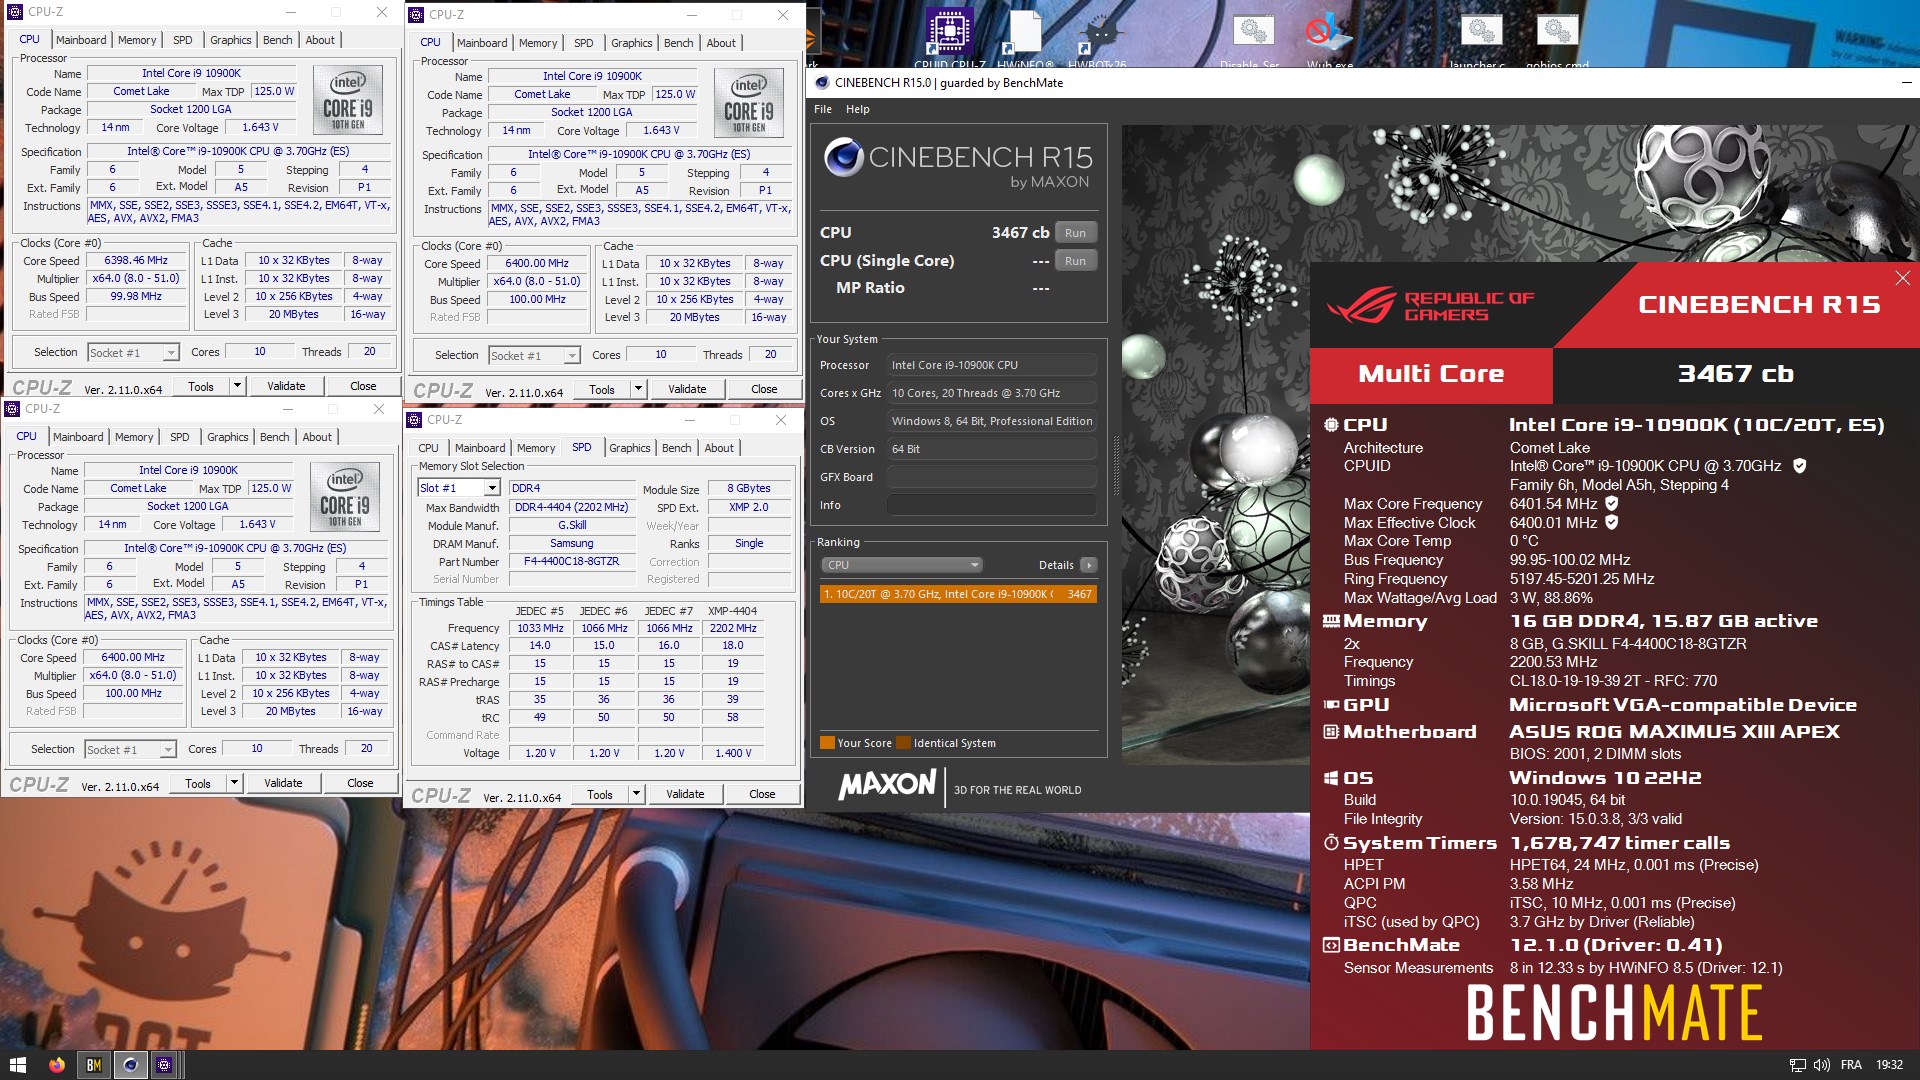The height and width of the screenshot is (1080, 1920).
Task: Run the CPU (Single Core) test
Action: pyautogui.click(x=1075, y=261)
